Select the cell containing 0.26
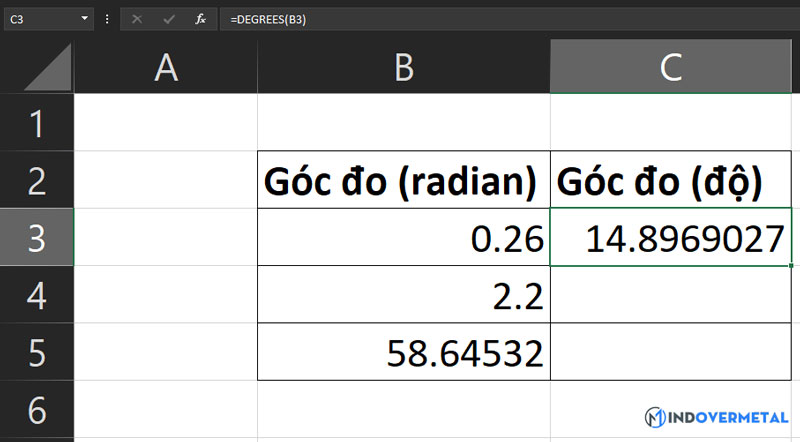The width and height of the screenshot is (800, 442). tap(404, 237)
